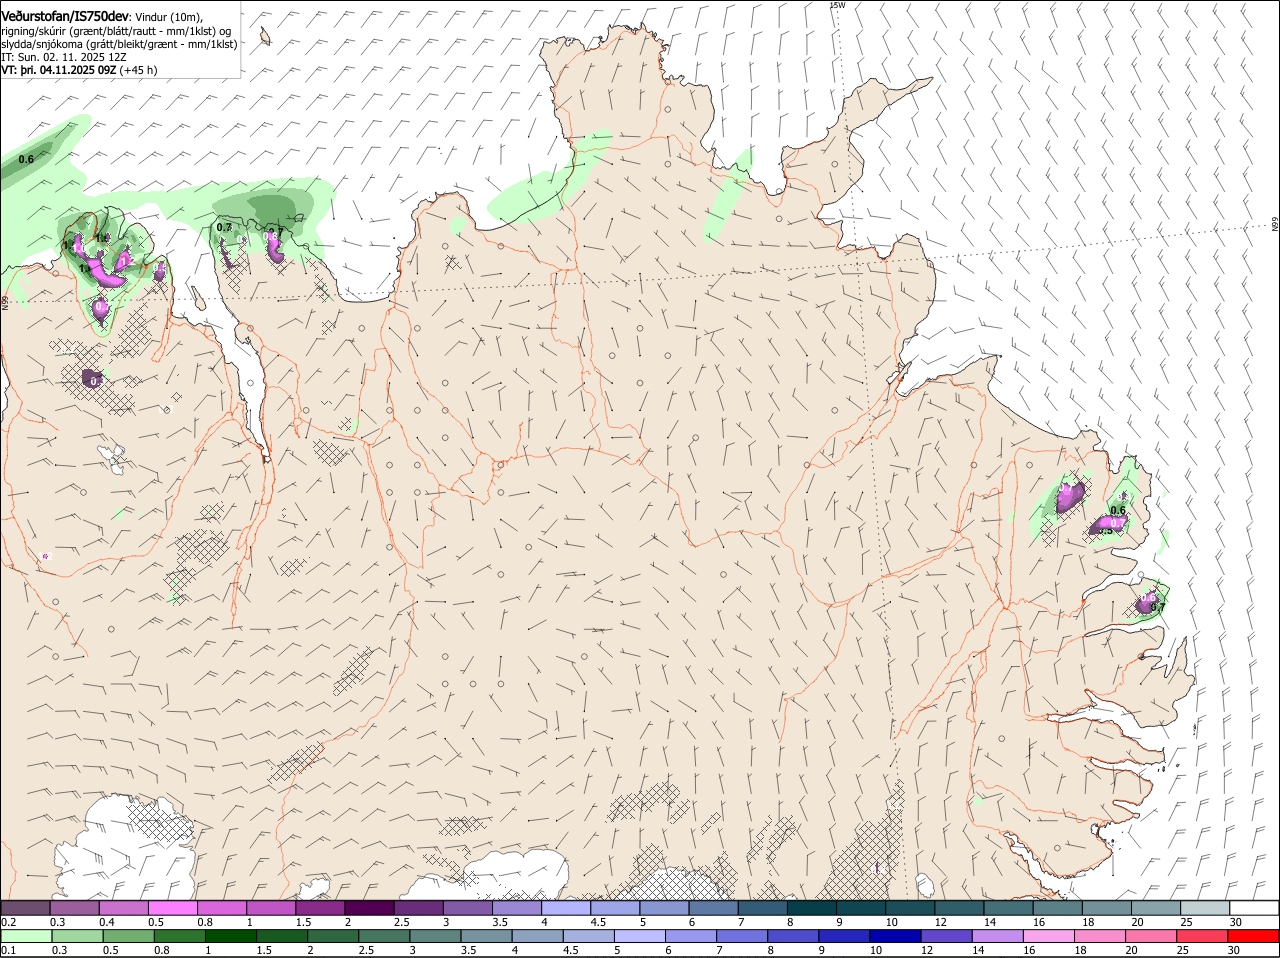
Task: Click the 'IT: Sun. 02. 11. 2025 12Z' line
Action: [x=64, y=57]
